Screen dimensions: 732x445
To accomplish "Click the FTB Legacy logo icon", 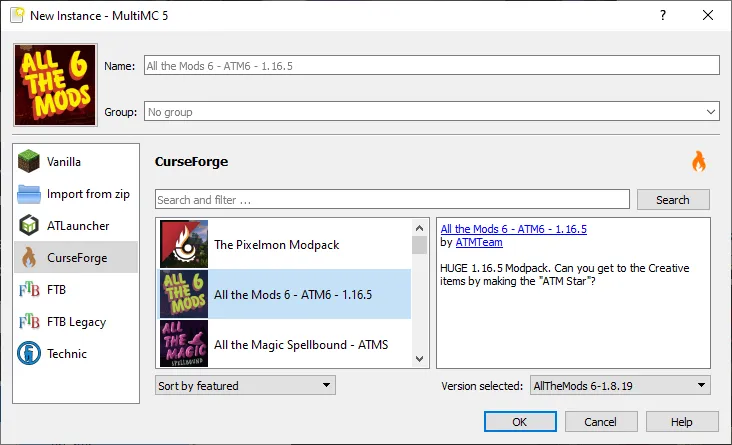I will pos(29,322).
